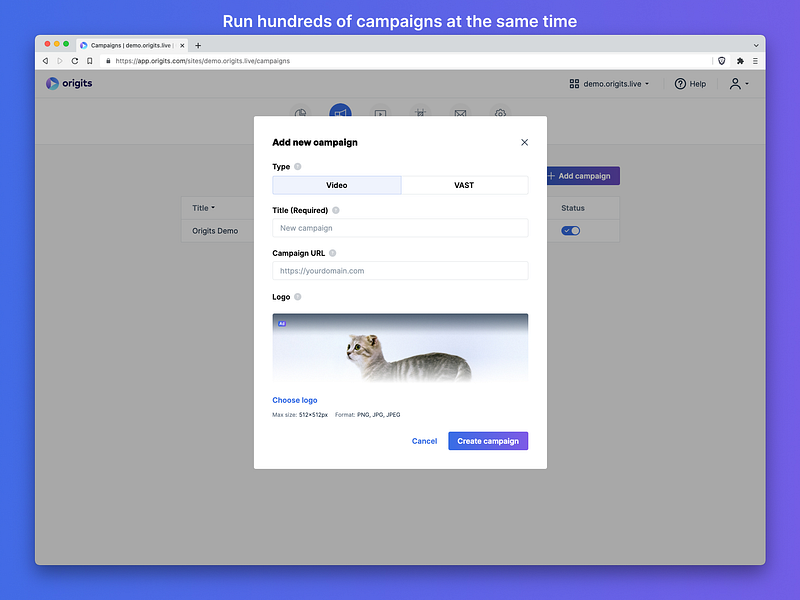The image size is (800, 600).
Task: Cancel the new campaign dialog
Action: [424, 441]
